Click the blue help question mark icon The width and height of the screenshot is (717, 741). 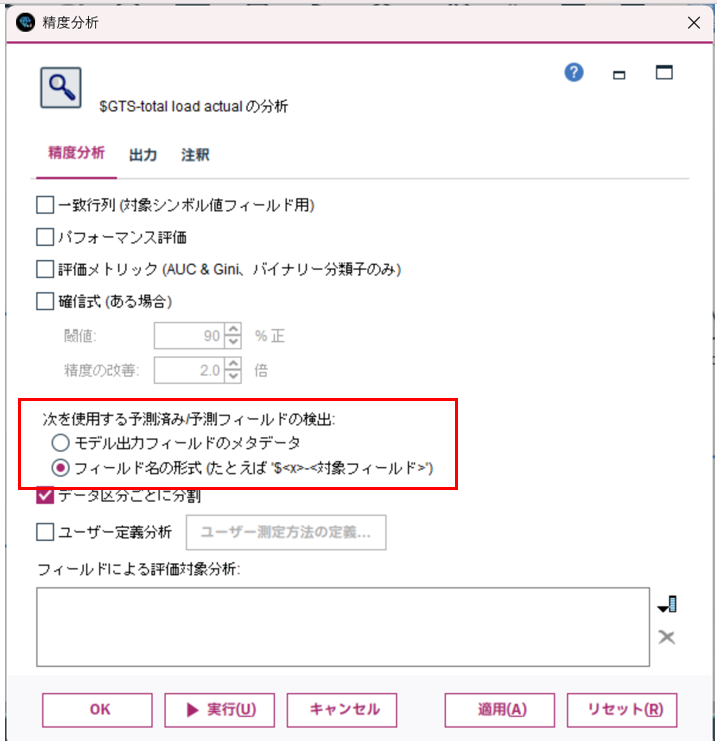click(x=574, y=73)
